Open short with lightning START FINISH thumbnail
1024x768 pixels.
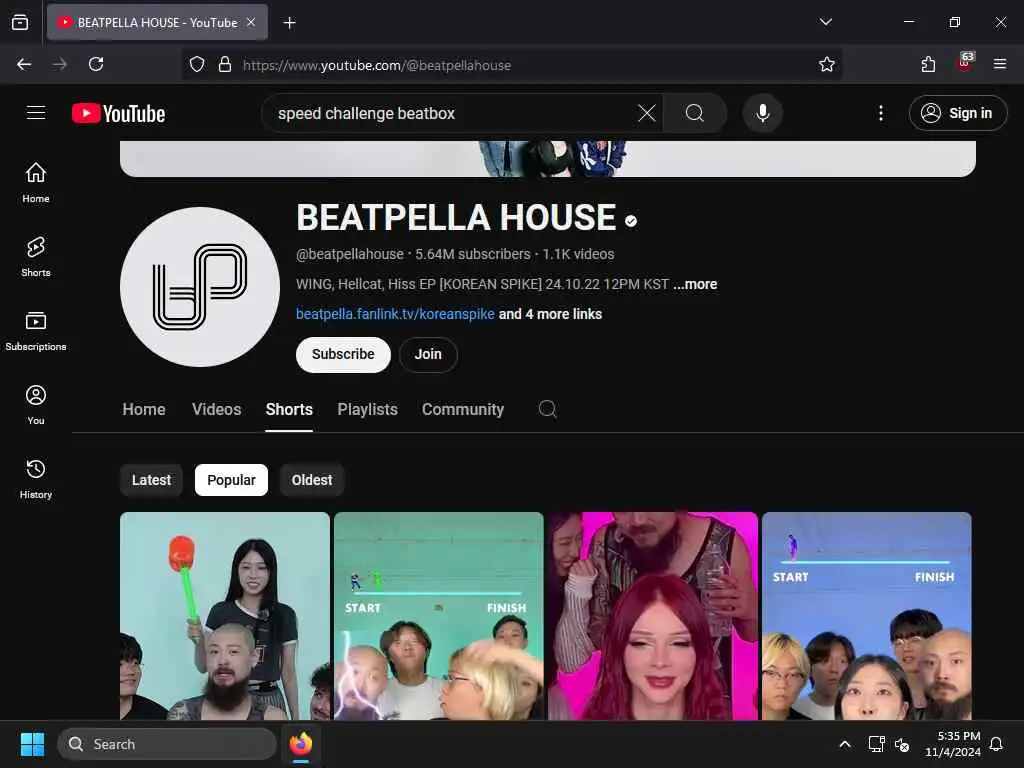point(439,616)
